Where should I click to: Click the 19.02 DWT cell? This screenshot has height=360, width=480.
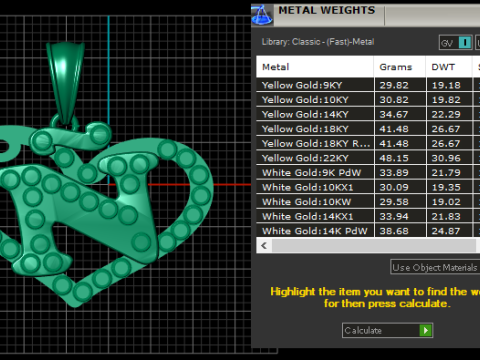click(x=449, y=202)
